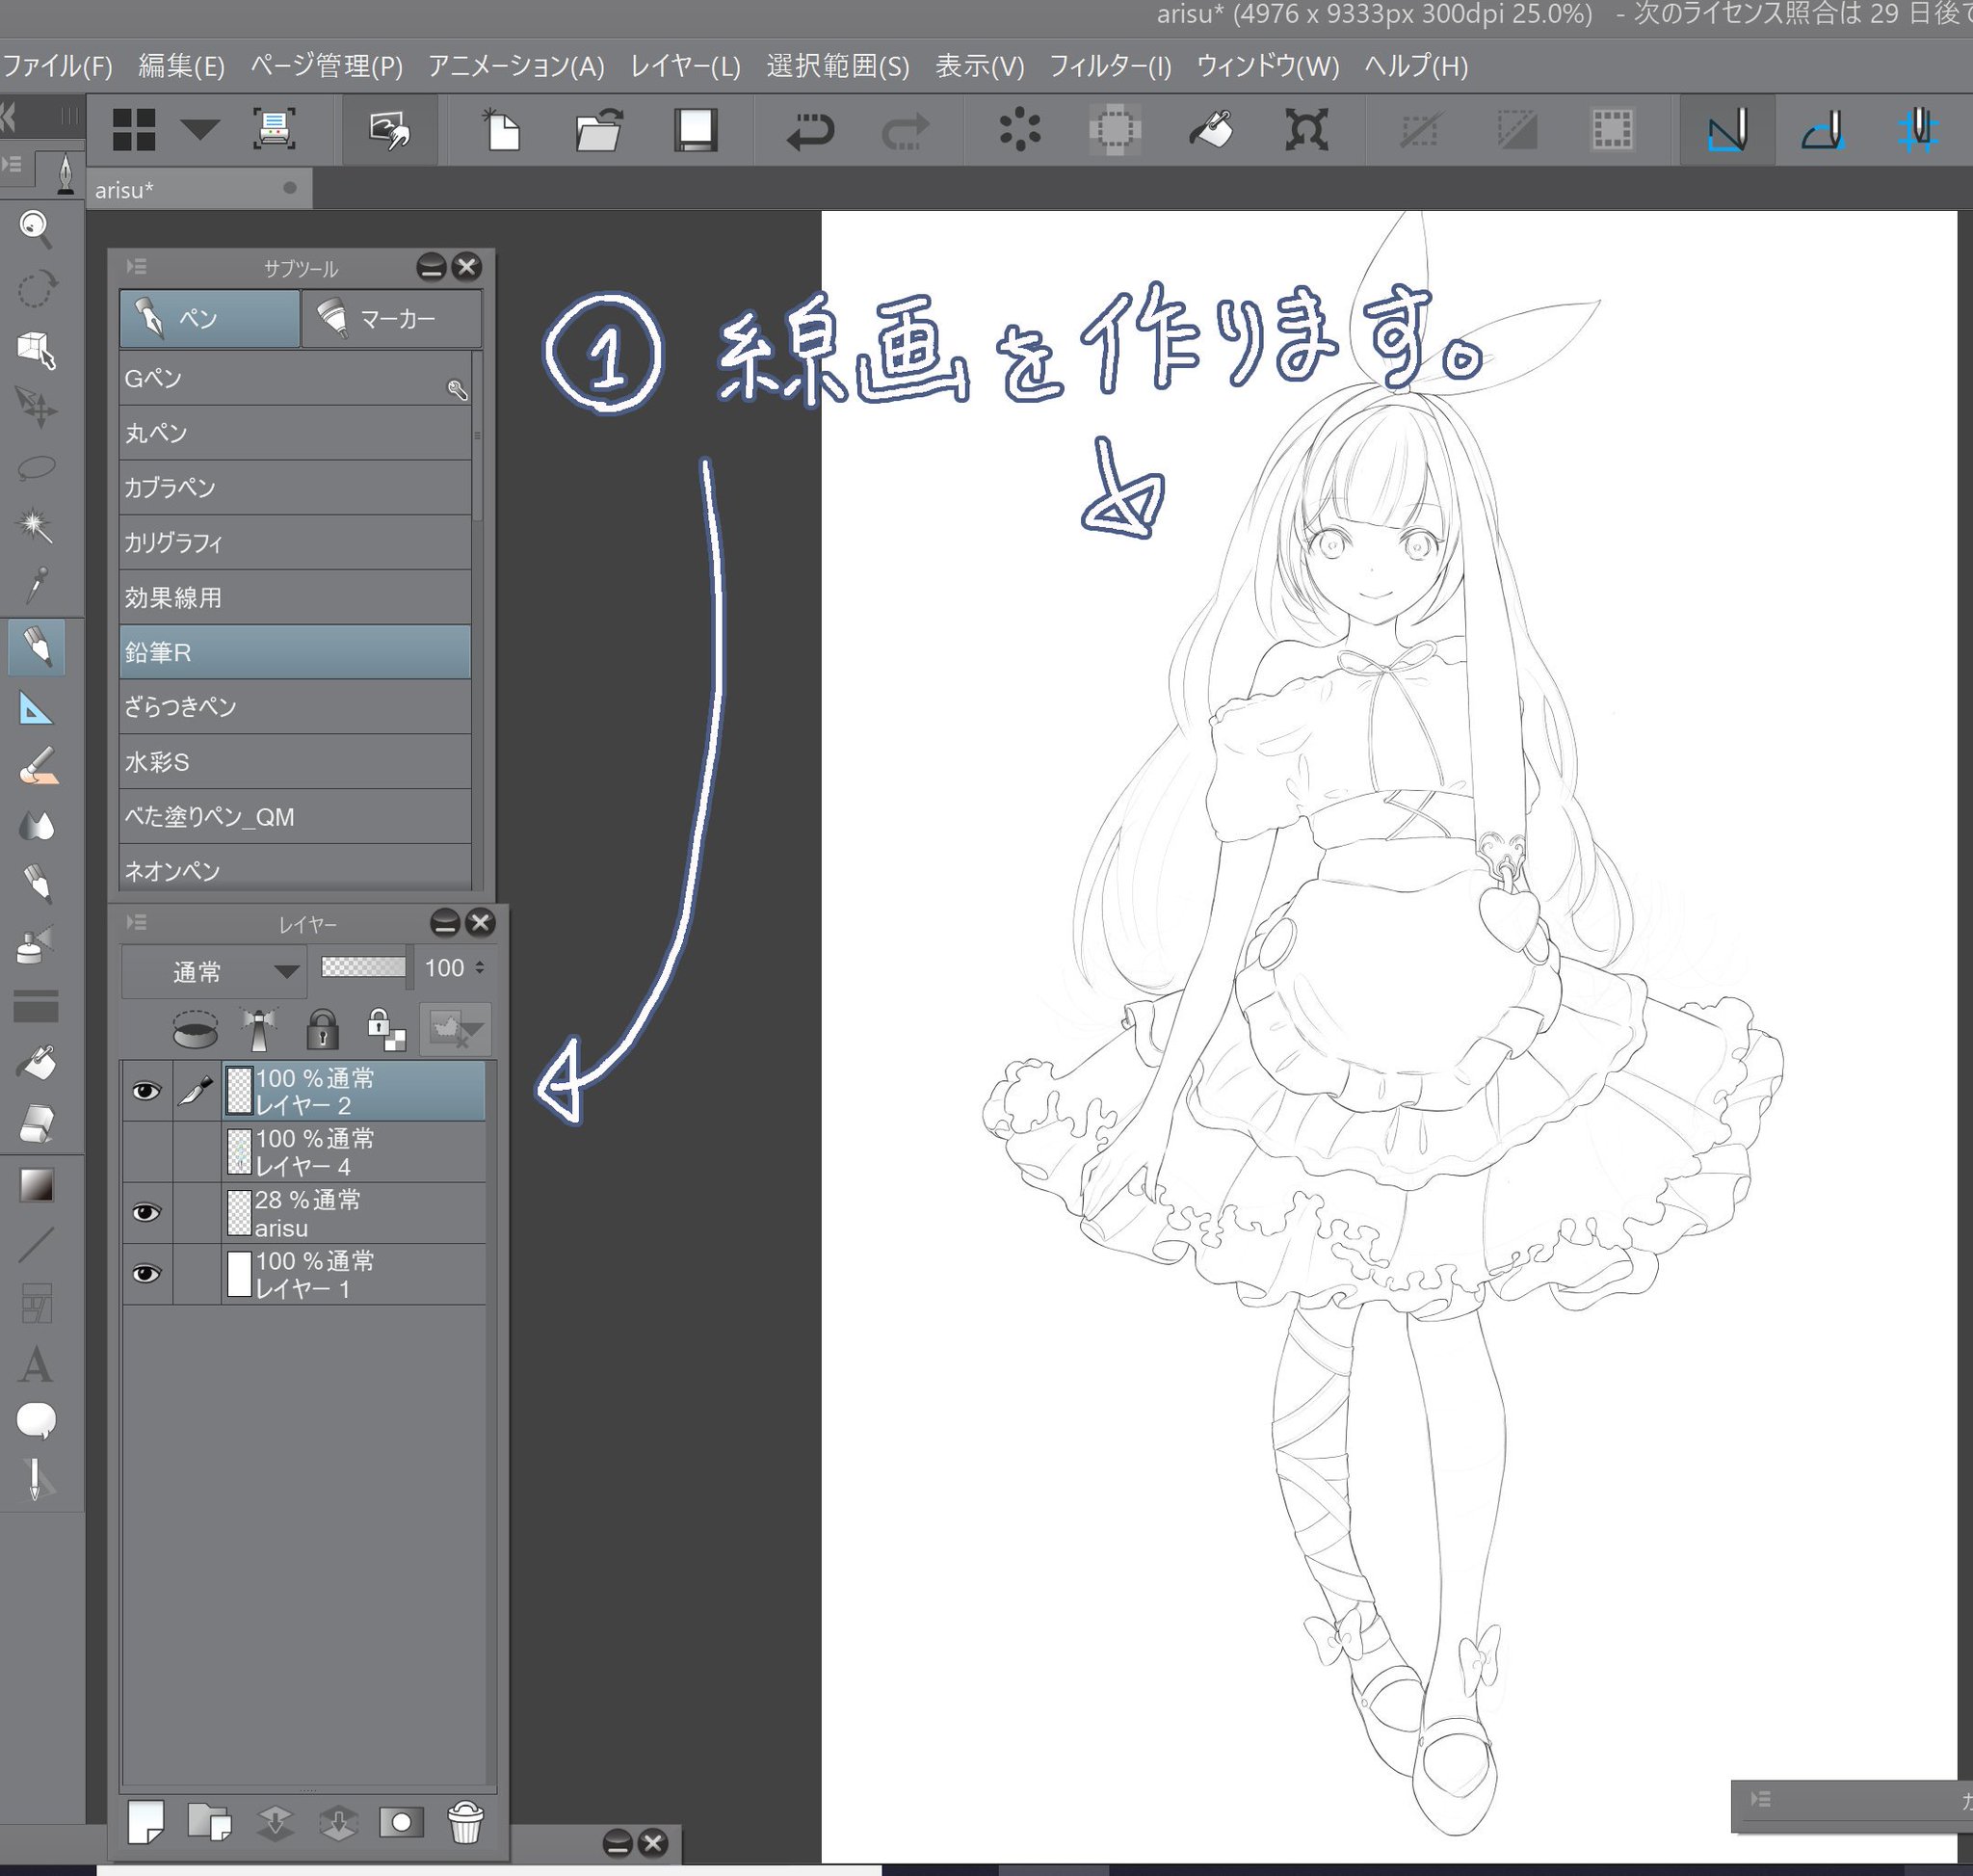1973x1876 pixels.
Task: Merge with layer below icon
Action: pos(338,1822)
